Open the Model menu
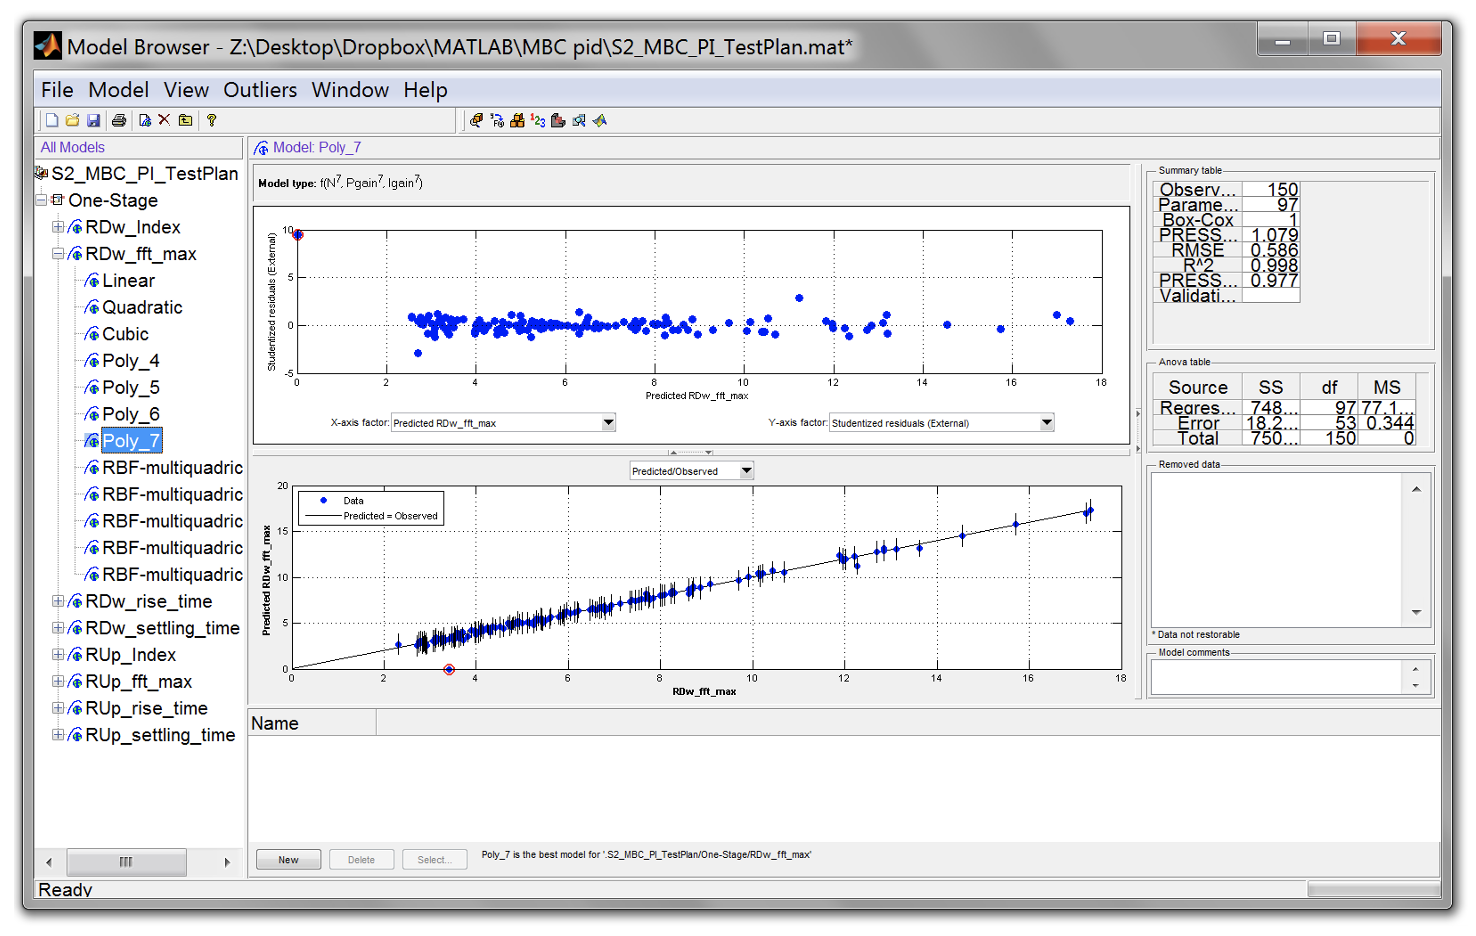The image size is (1476, 936). [118, 90]
